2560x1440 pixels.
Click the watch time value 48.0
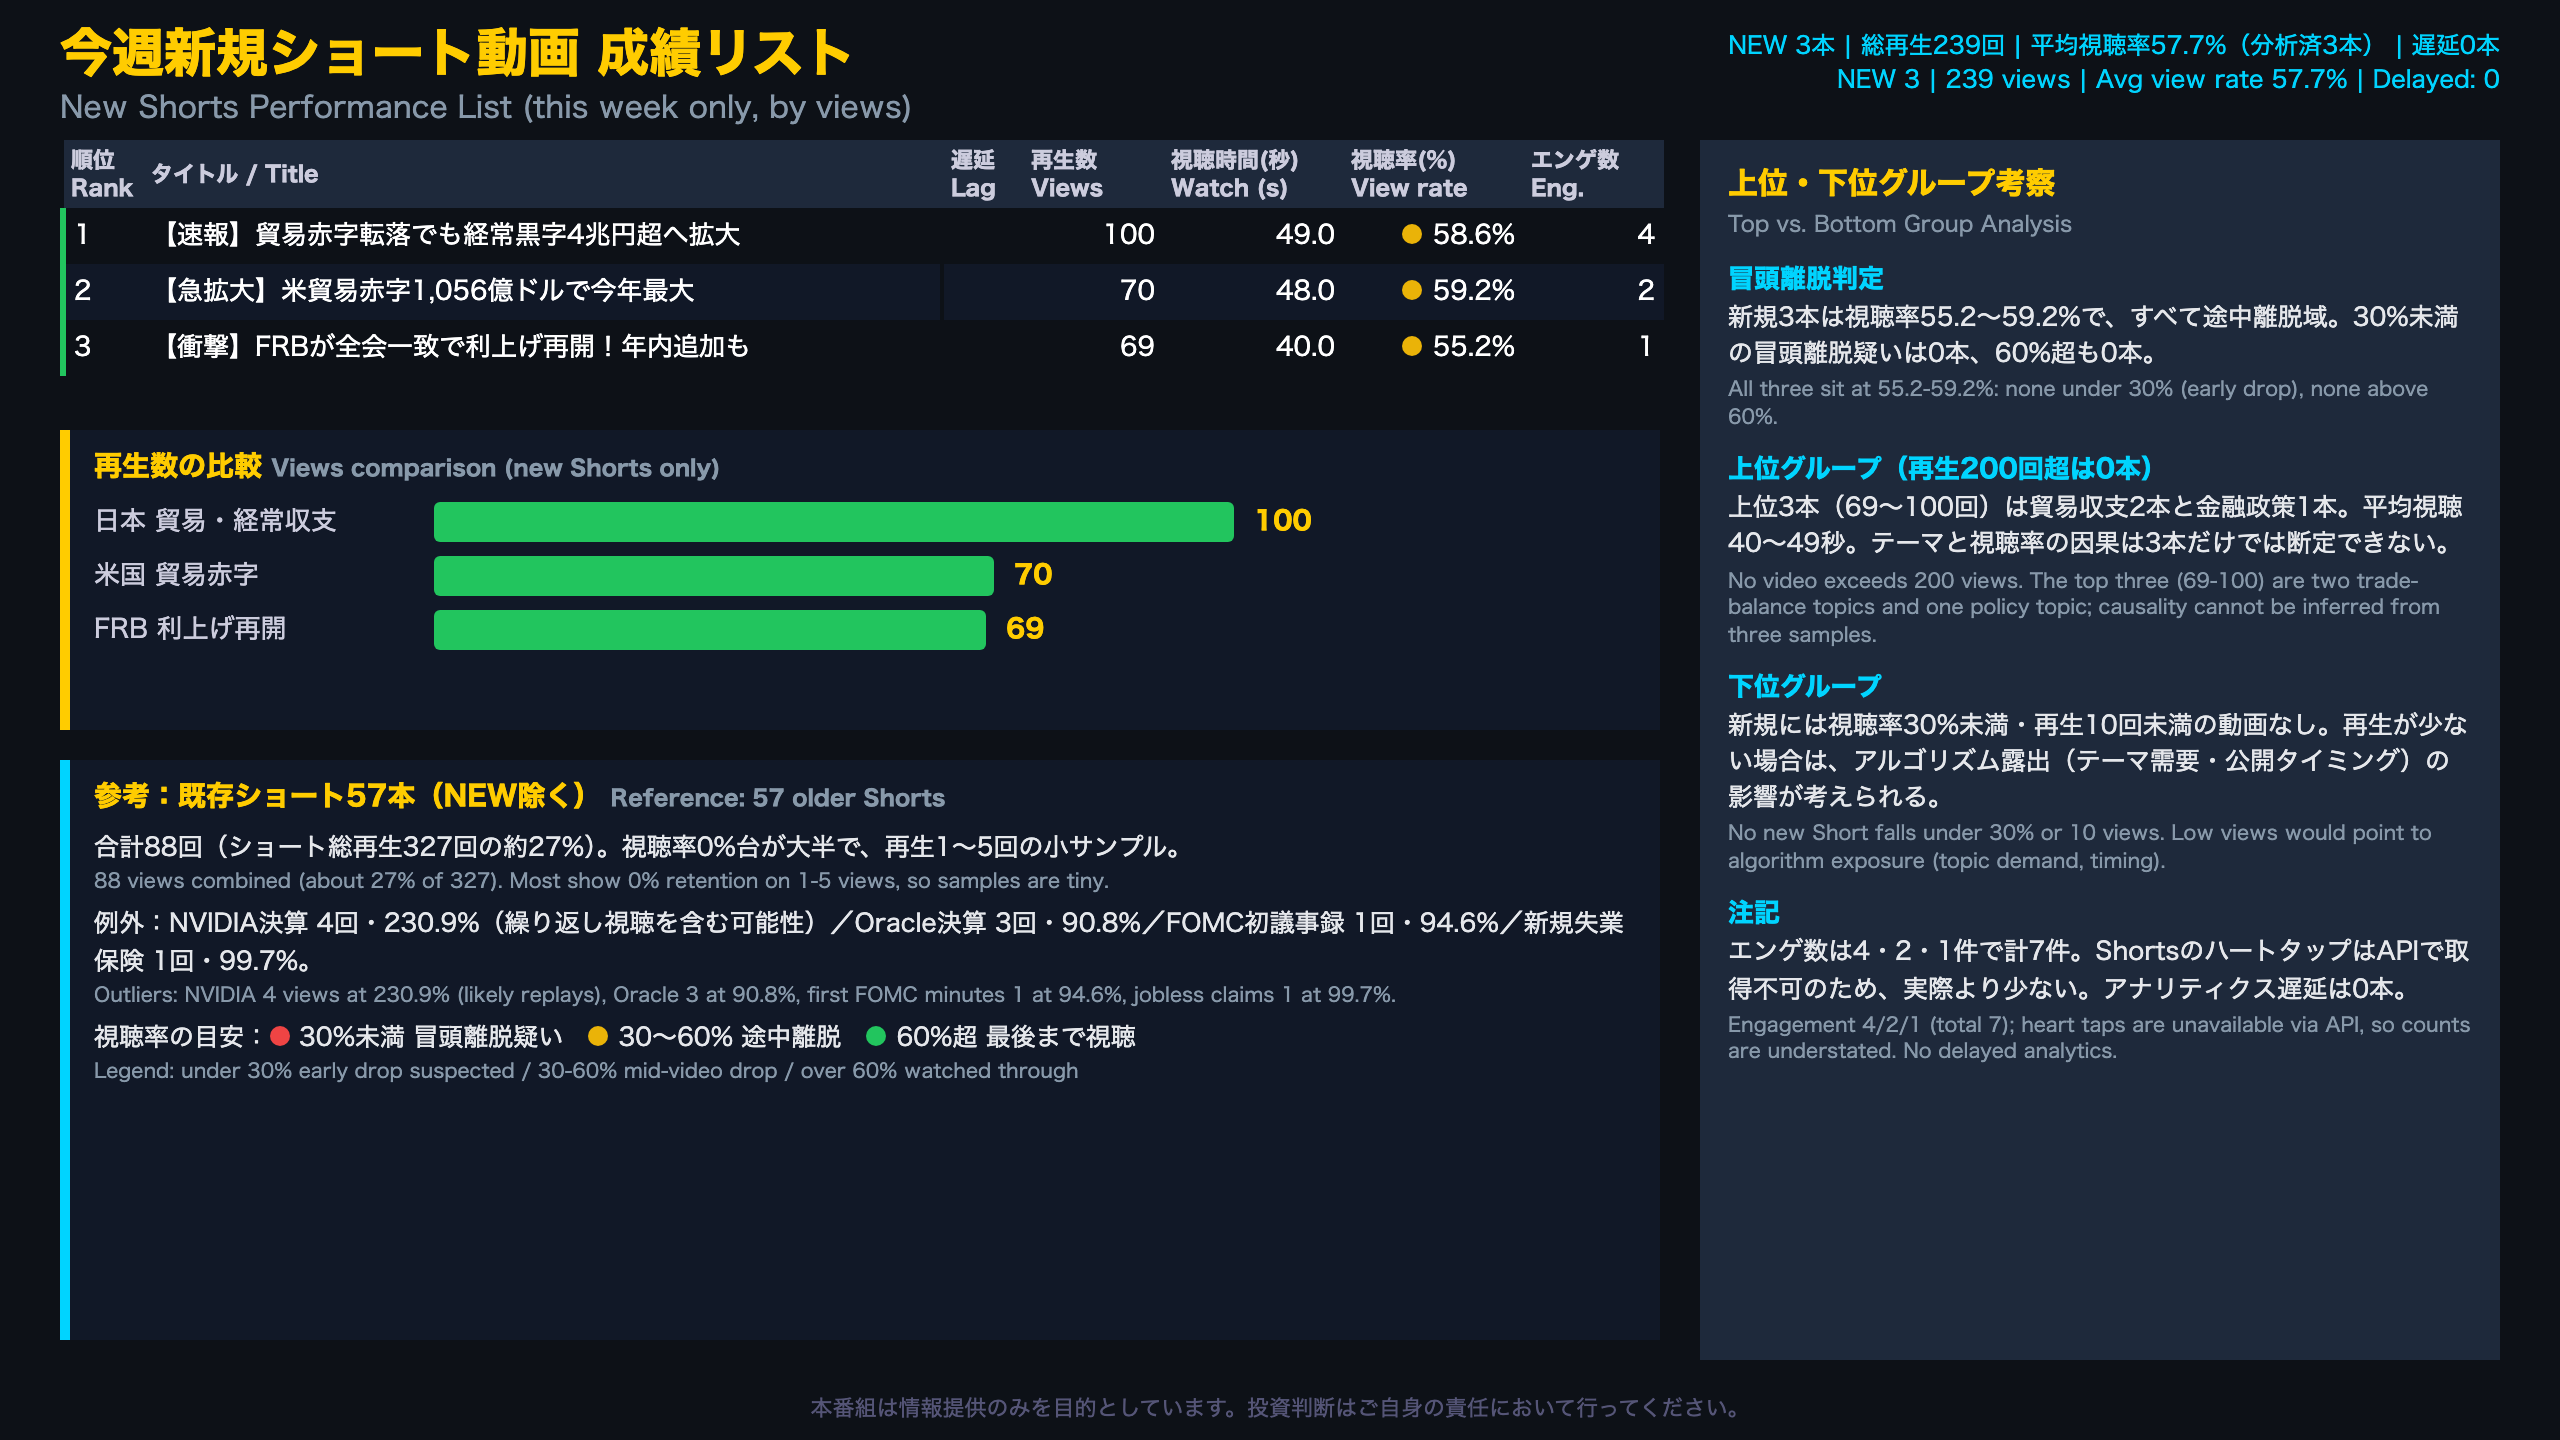pos(1304,290)
